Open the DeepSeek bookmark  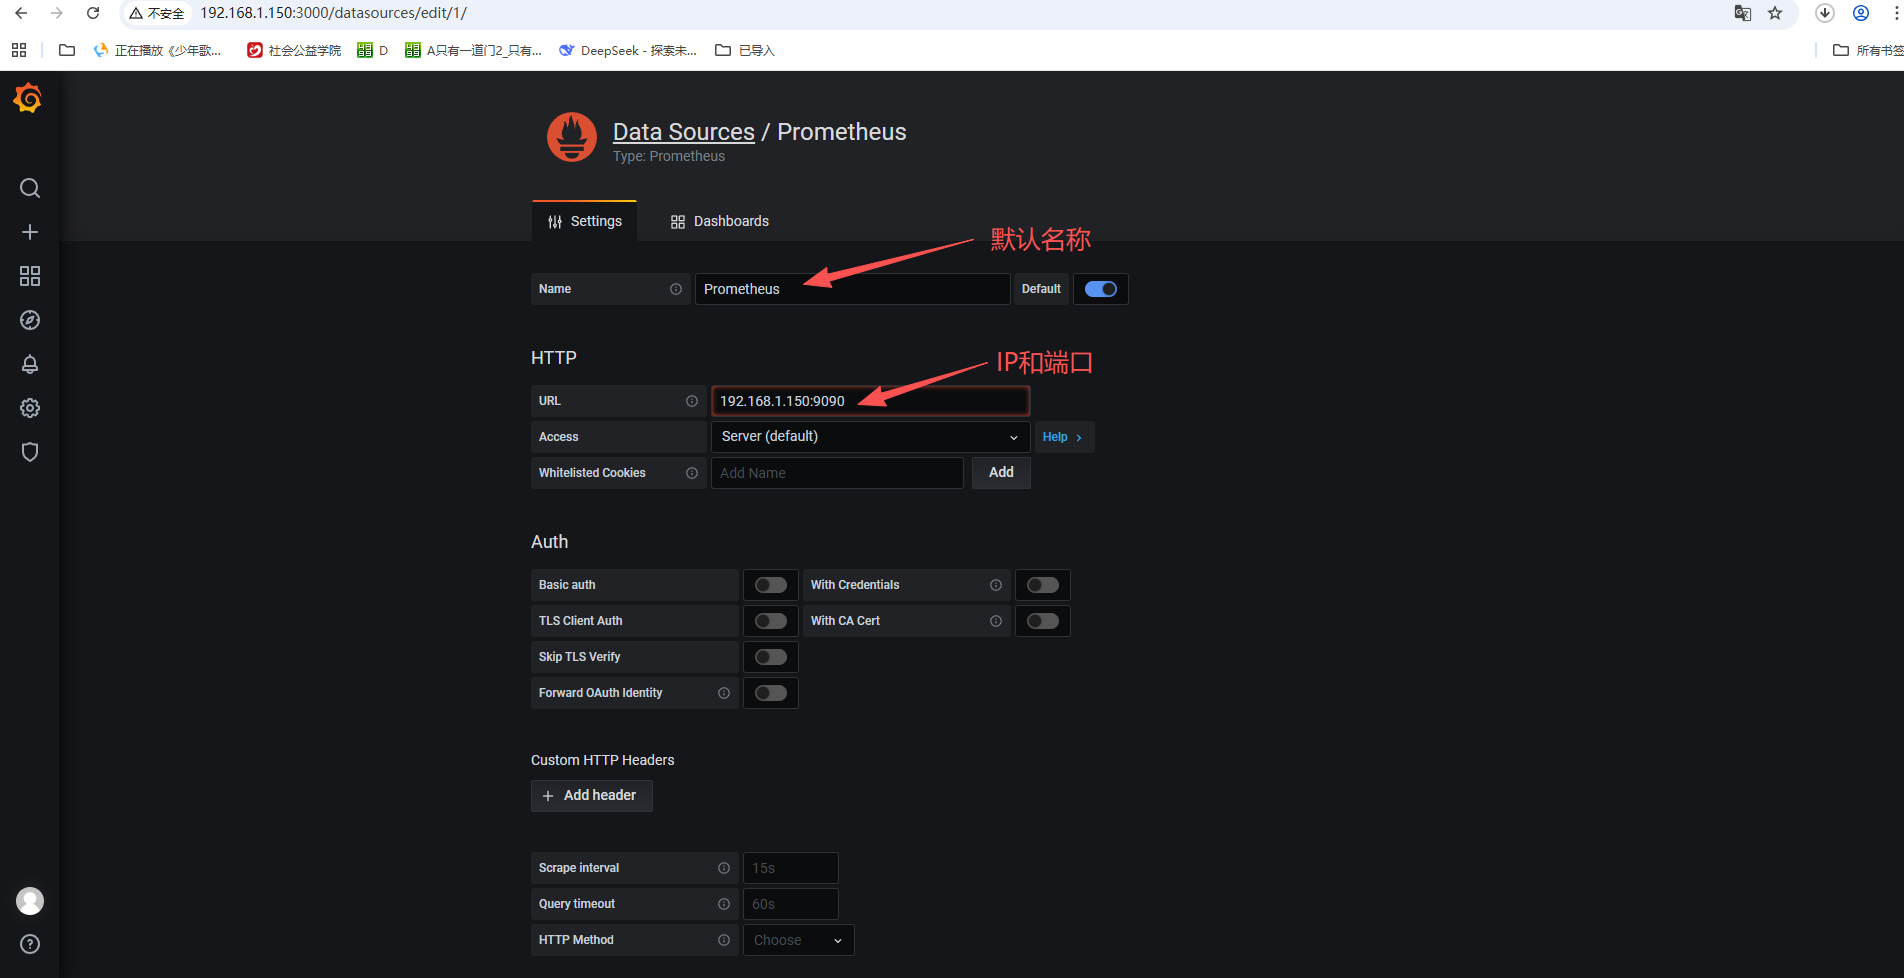point(628,50)
